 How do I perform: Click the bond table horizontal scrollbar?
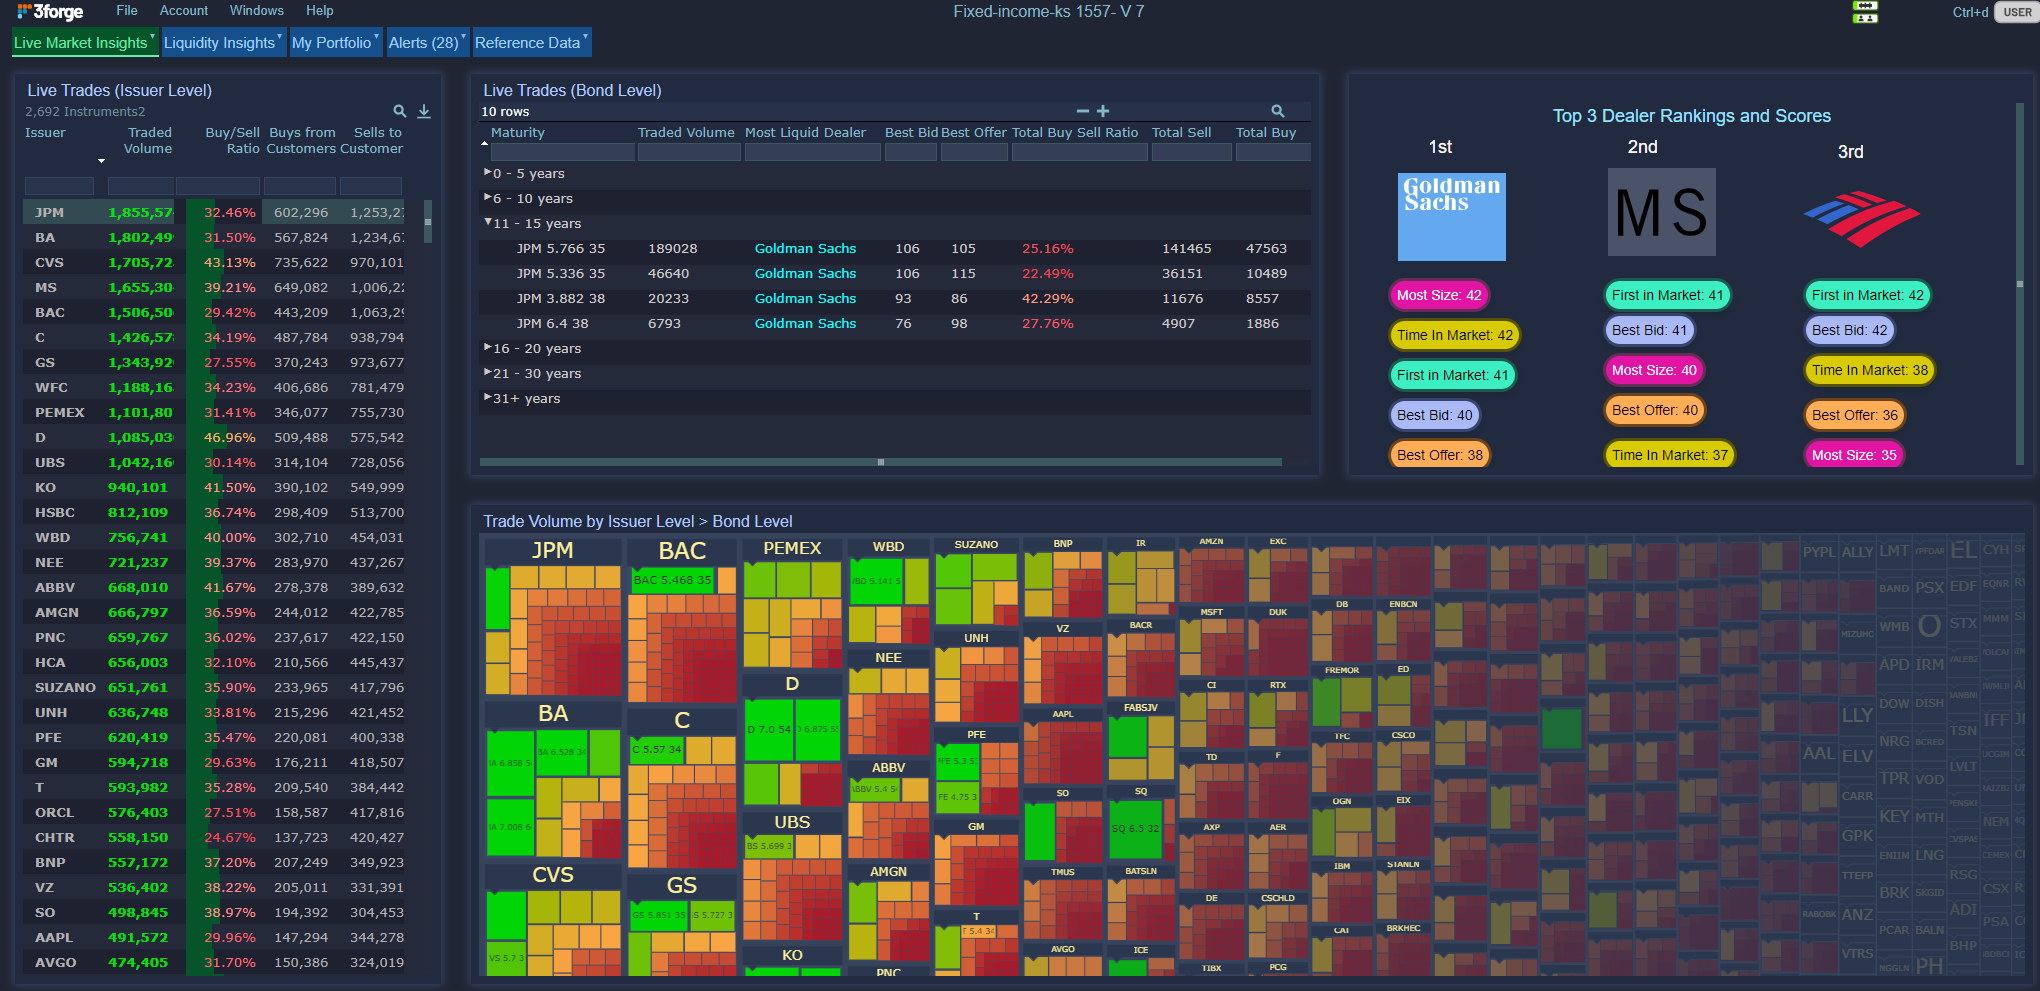tap(880, 462)
